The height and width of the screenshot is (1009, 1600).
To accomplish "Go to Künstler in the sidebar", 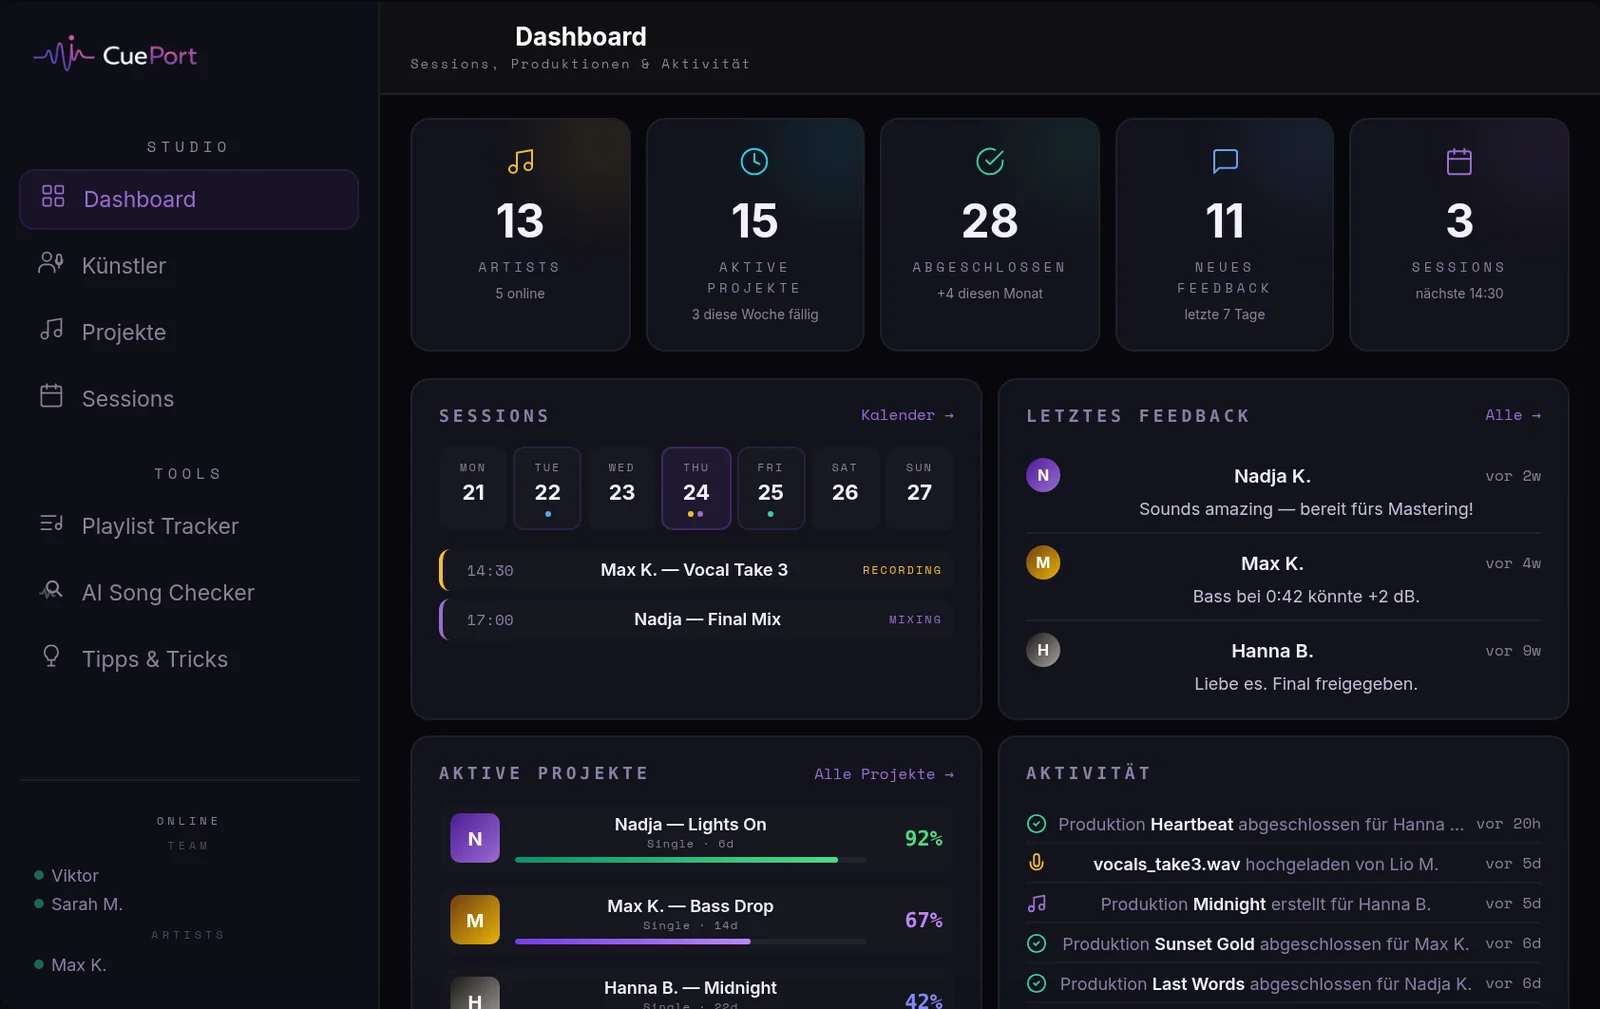I will pyautogui.click(x=189, y=265).
